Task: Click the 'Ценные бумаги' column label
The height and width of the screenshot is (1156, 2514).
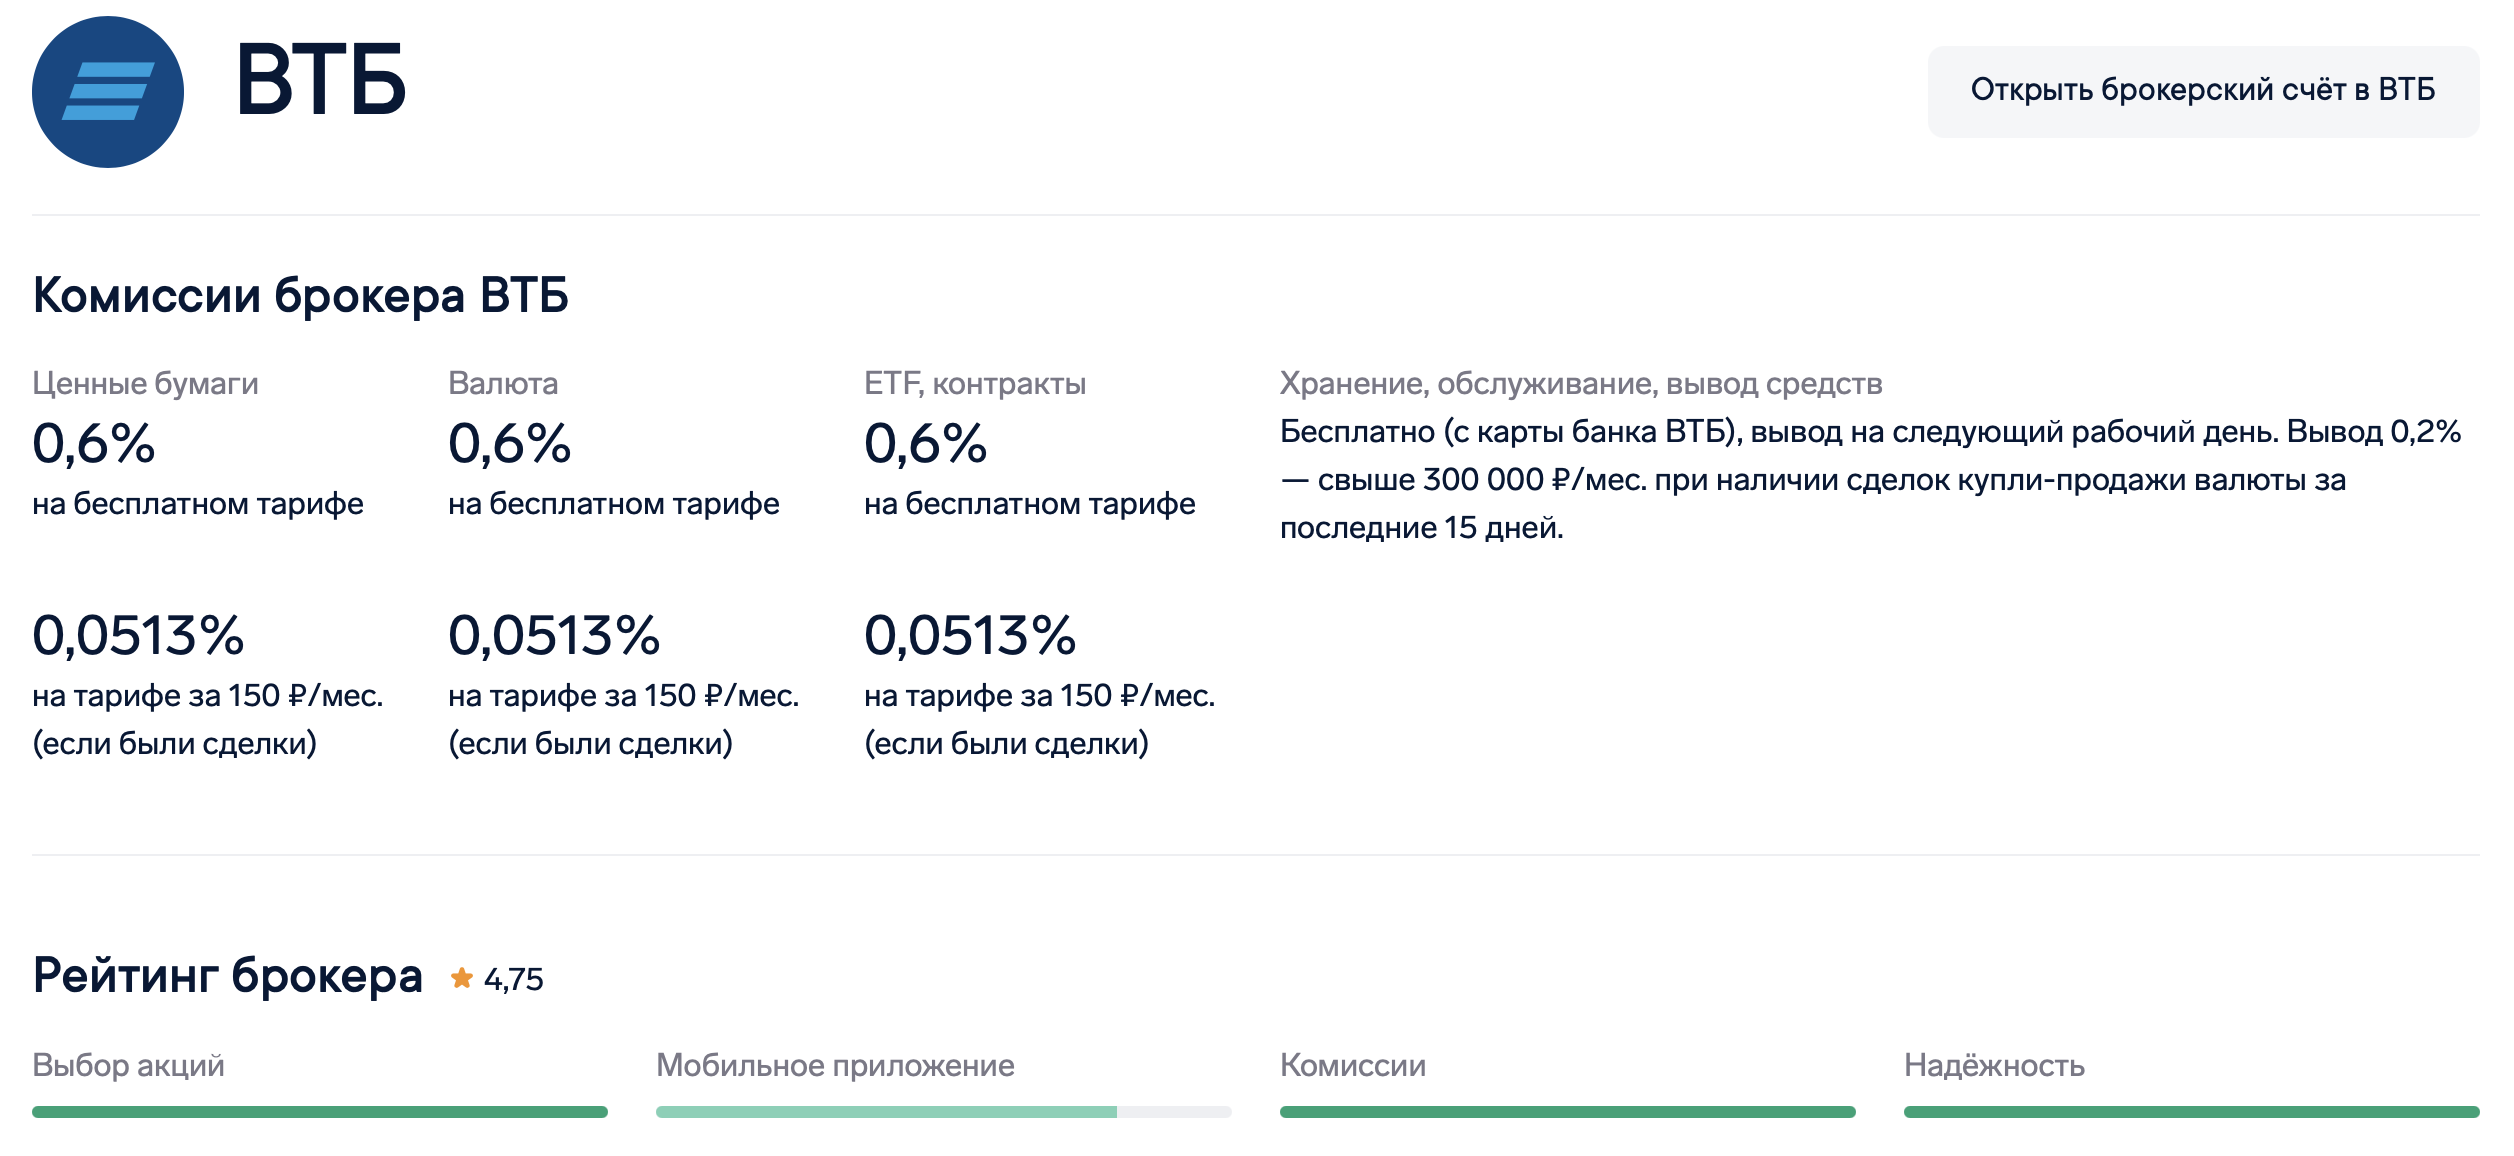Action: coord(145,383)
